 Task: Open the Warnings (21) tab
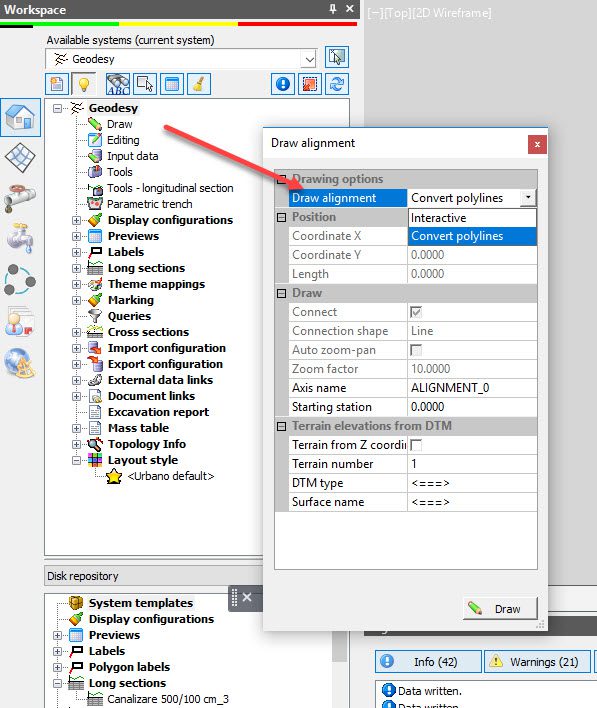point(537,661)
